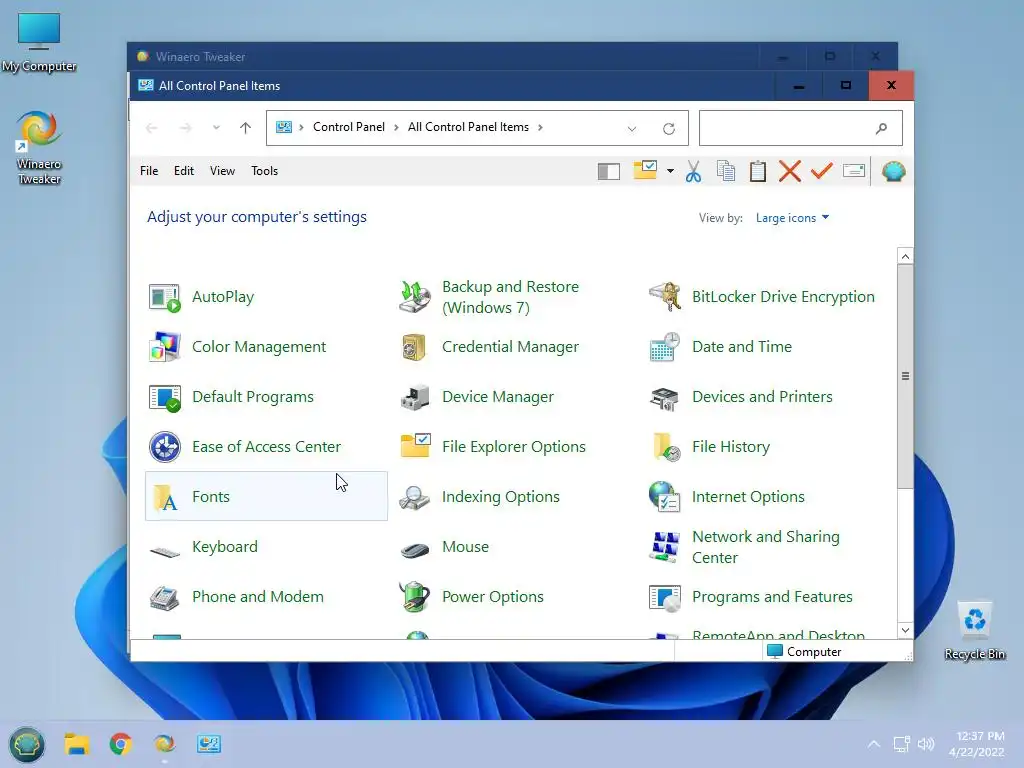Click the Paste clipboard toolbar icon
This screenshot has width=1024, height=768.
point(758,171)
